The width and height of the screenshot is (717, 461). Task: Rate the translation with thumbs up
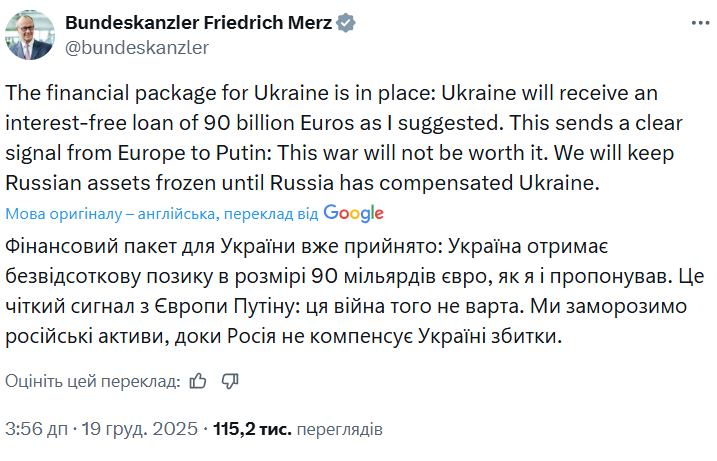(x=198, y=380)
